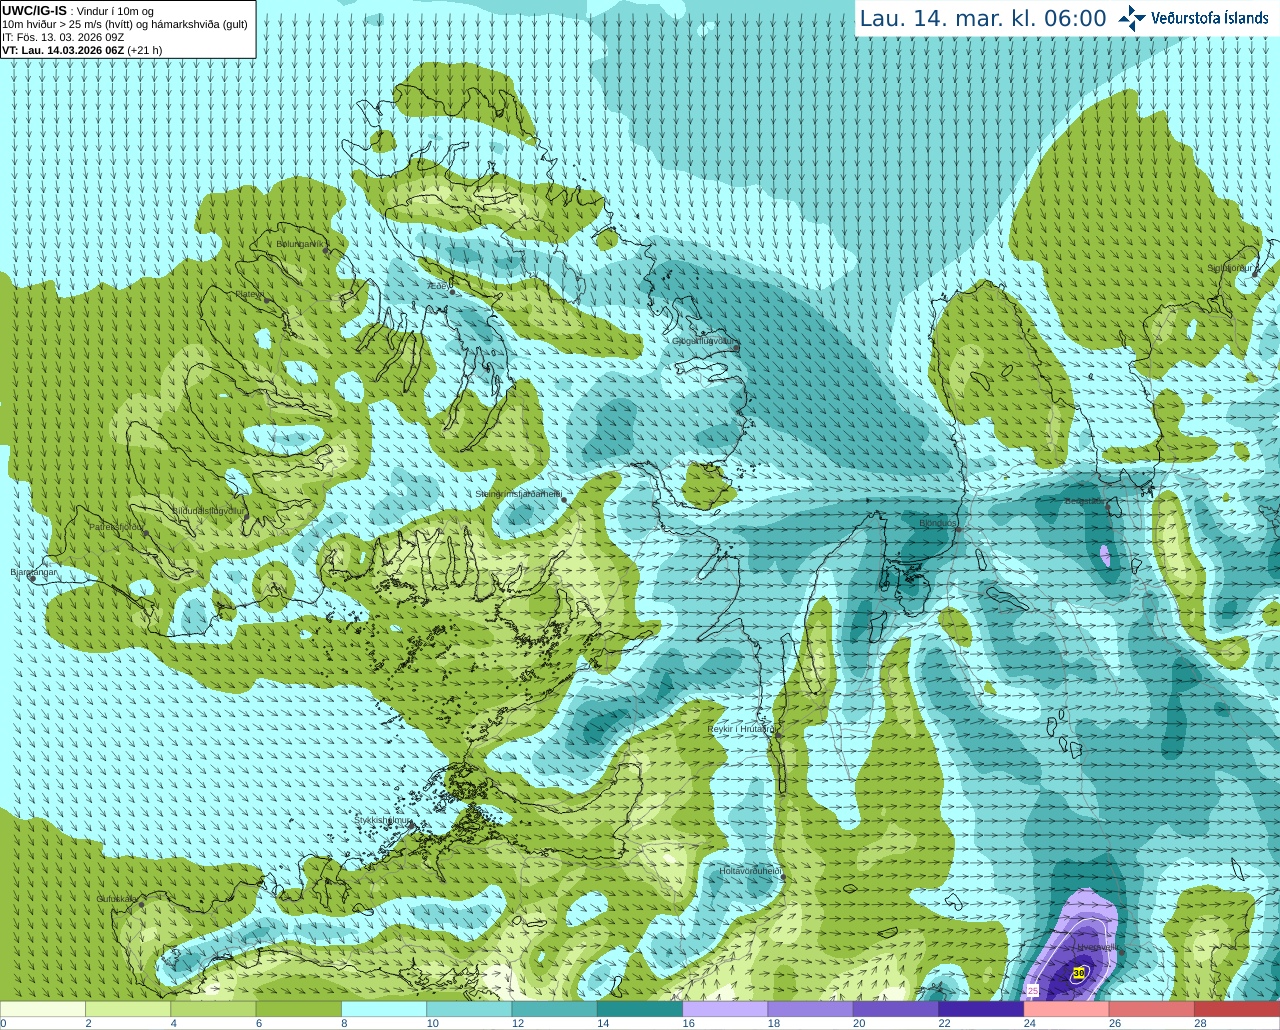This screenshot has height=1030, width=1280.
Task: Select the 20–22 m/s violet legend swatch
Action: (896, 1009)
